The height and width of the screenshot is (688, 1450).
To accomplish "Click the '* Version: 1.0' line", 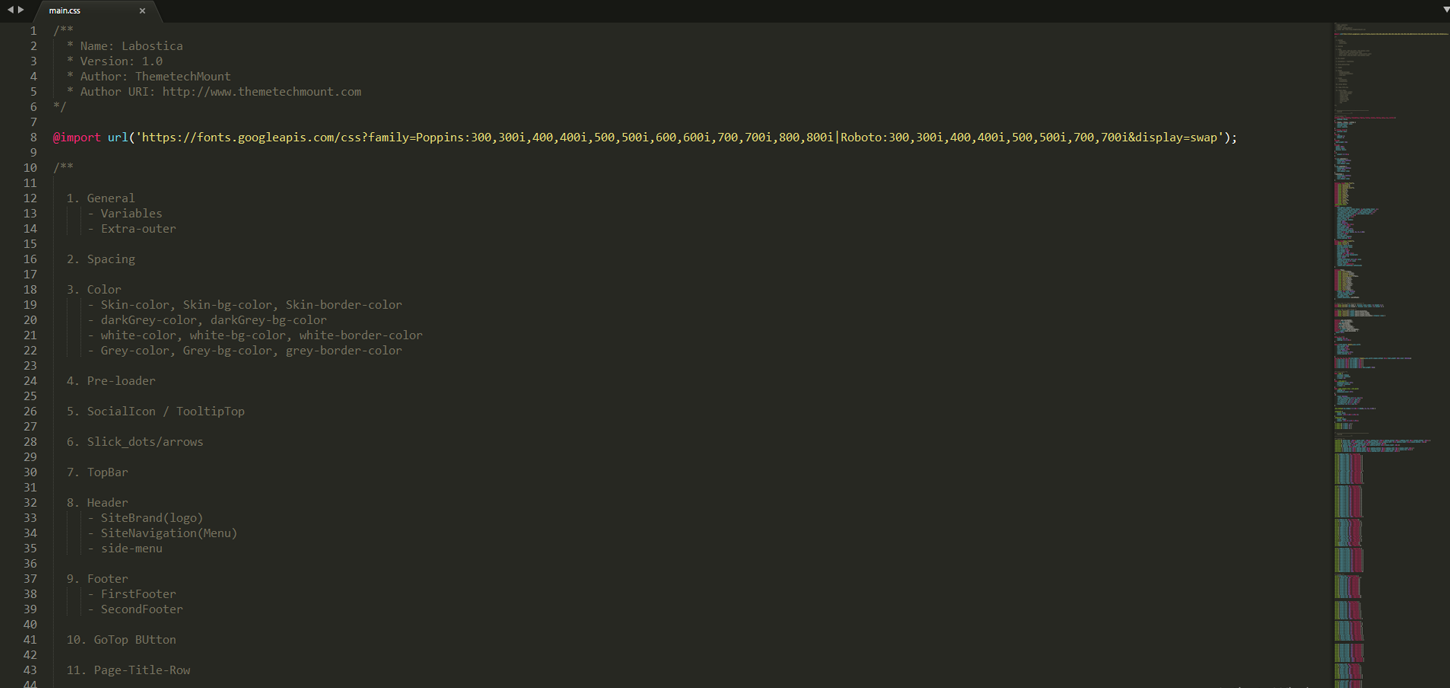I will (115, 61).
